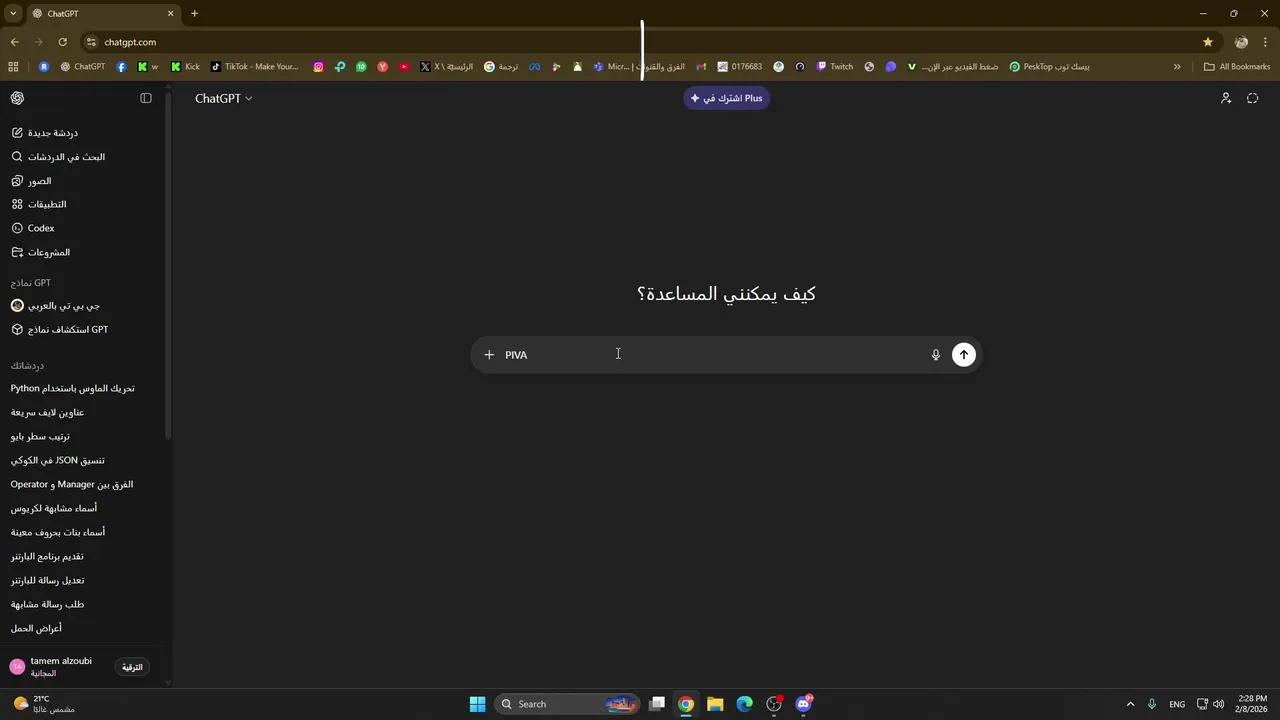The image size is (1280, 720).
Task: Open the Kick bookmark
Action: pos(185,67)
